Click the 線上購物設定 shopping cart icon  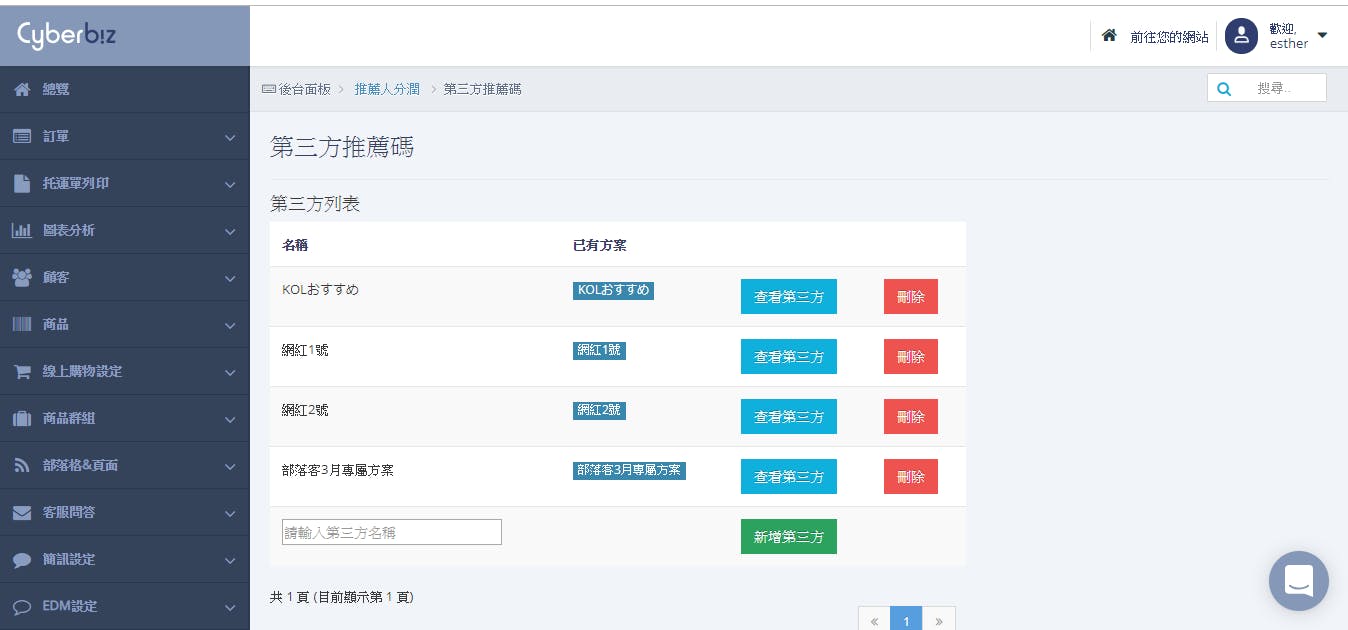tap(22, 371)
